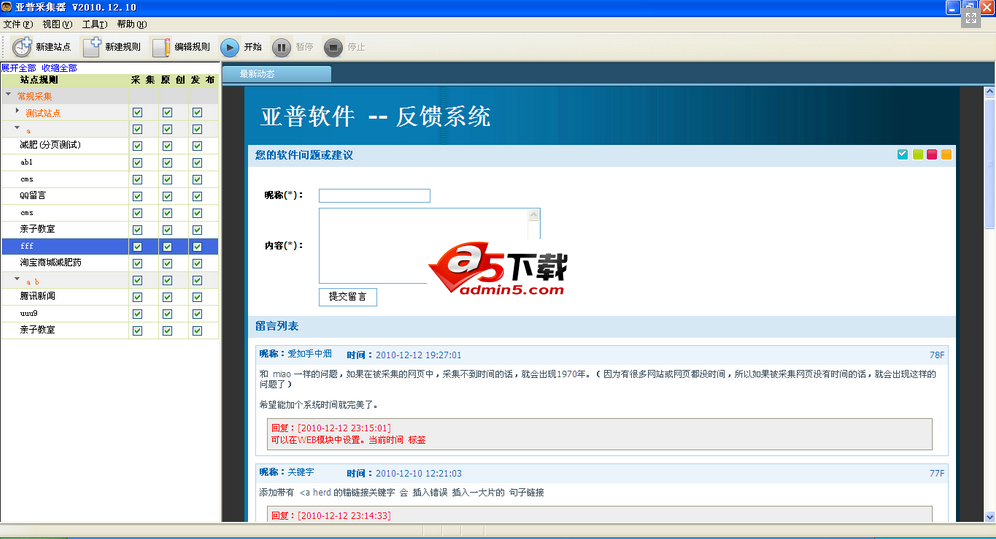The height and width of the screenshot is (539, 996).
Task: Select the 淘宝商城减肥药 rule
Action: point(50,262)
